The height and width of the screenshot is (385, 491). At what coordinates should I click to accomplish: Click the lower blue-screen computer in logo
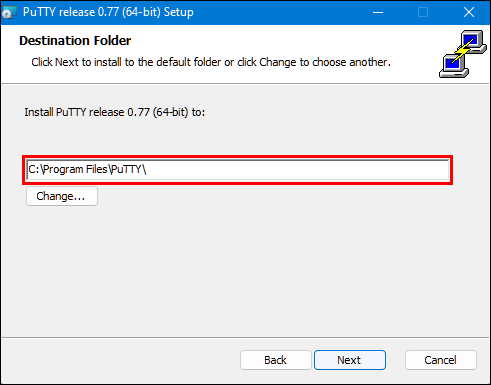[x=454, y=66]
